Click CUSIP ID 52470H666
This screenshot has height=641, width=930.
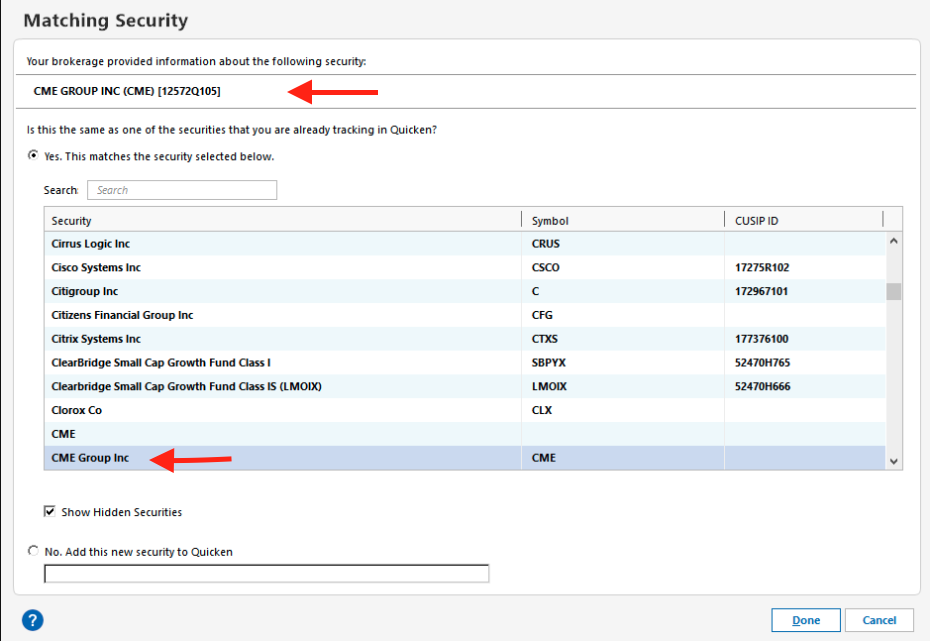(x=763, y=386)
